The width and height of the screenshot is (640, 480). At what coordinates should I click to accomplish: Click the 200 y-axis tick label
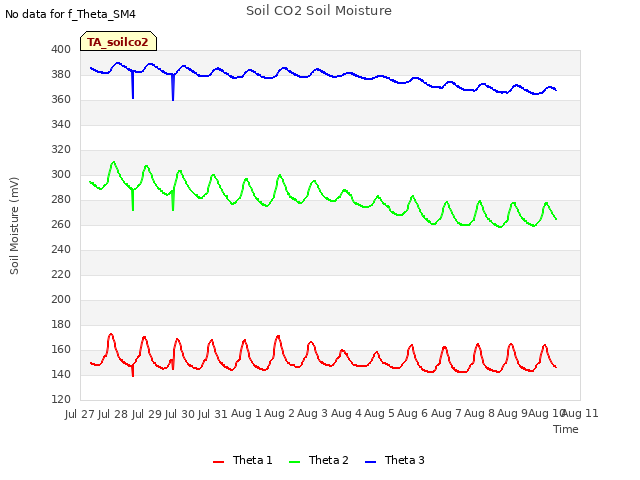coord(61,300)
